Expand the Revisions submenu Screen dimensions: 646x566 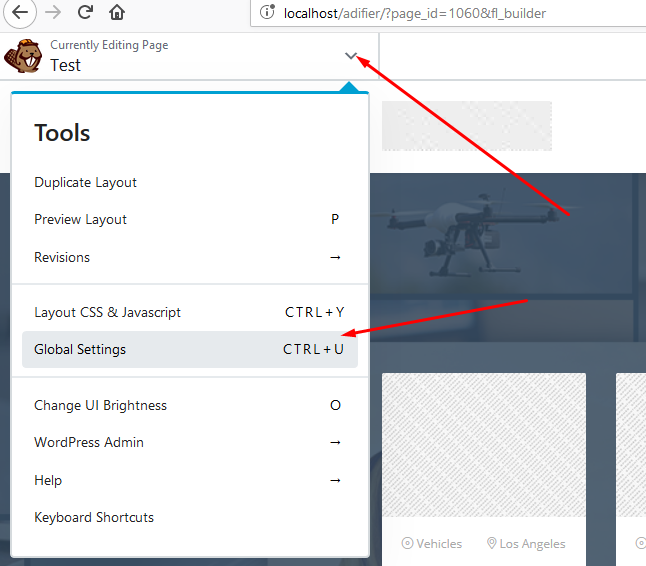tap(335, 257)
